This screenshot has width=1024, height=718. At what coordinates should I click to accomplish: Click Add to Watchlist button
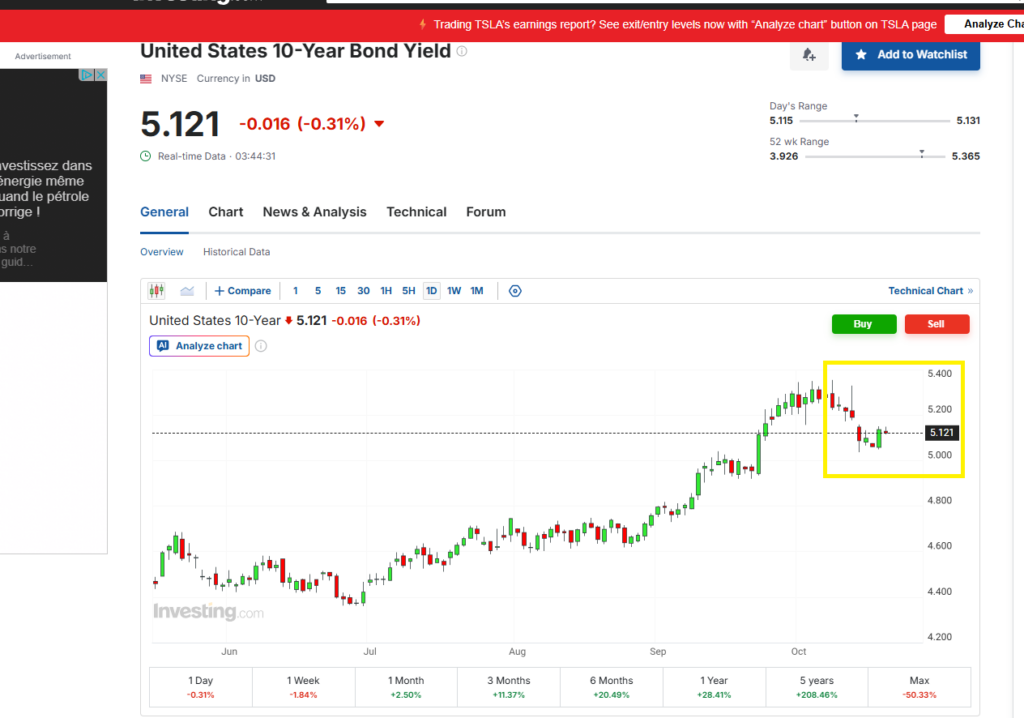click(911, 55)
